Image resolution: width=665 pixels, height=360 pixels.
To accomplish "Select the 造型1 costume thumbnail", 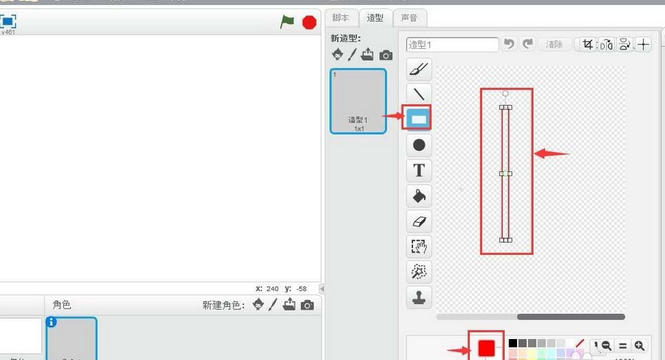I will coord(358,101).
